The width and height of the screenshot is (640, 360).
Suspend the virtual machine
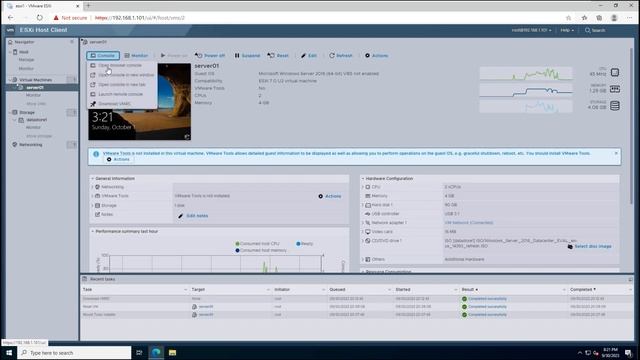pyautogui.click(x=247, y=56)
